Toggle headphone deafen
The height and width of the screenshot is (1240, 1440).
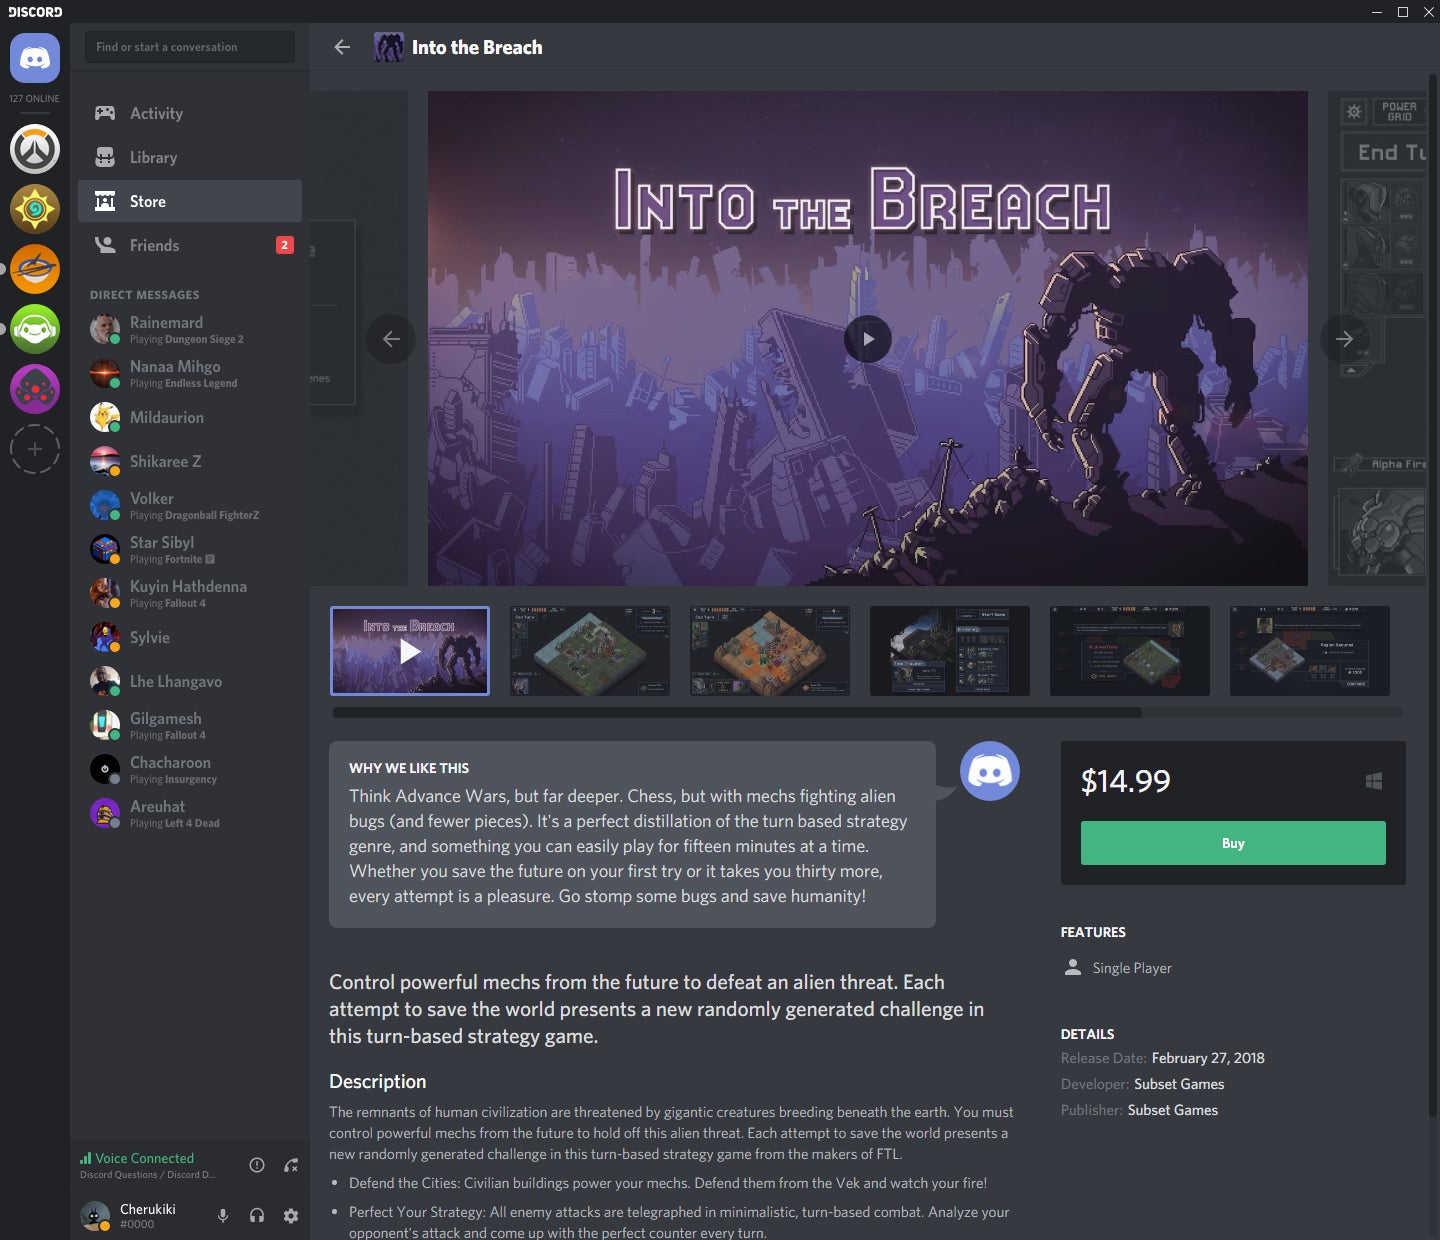257,1216
